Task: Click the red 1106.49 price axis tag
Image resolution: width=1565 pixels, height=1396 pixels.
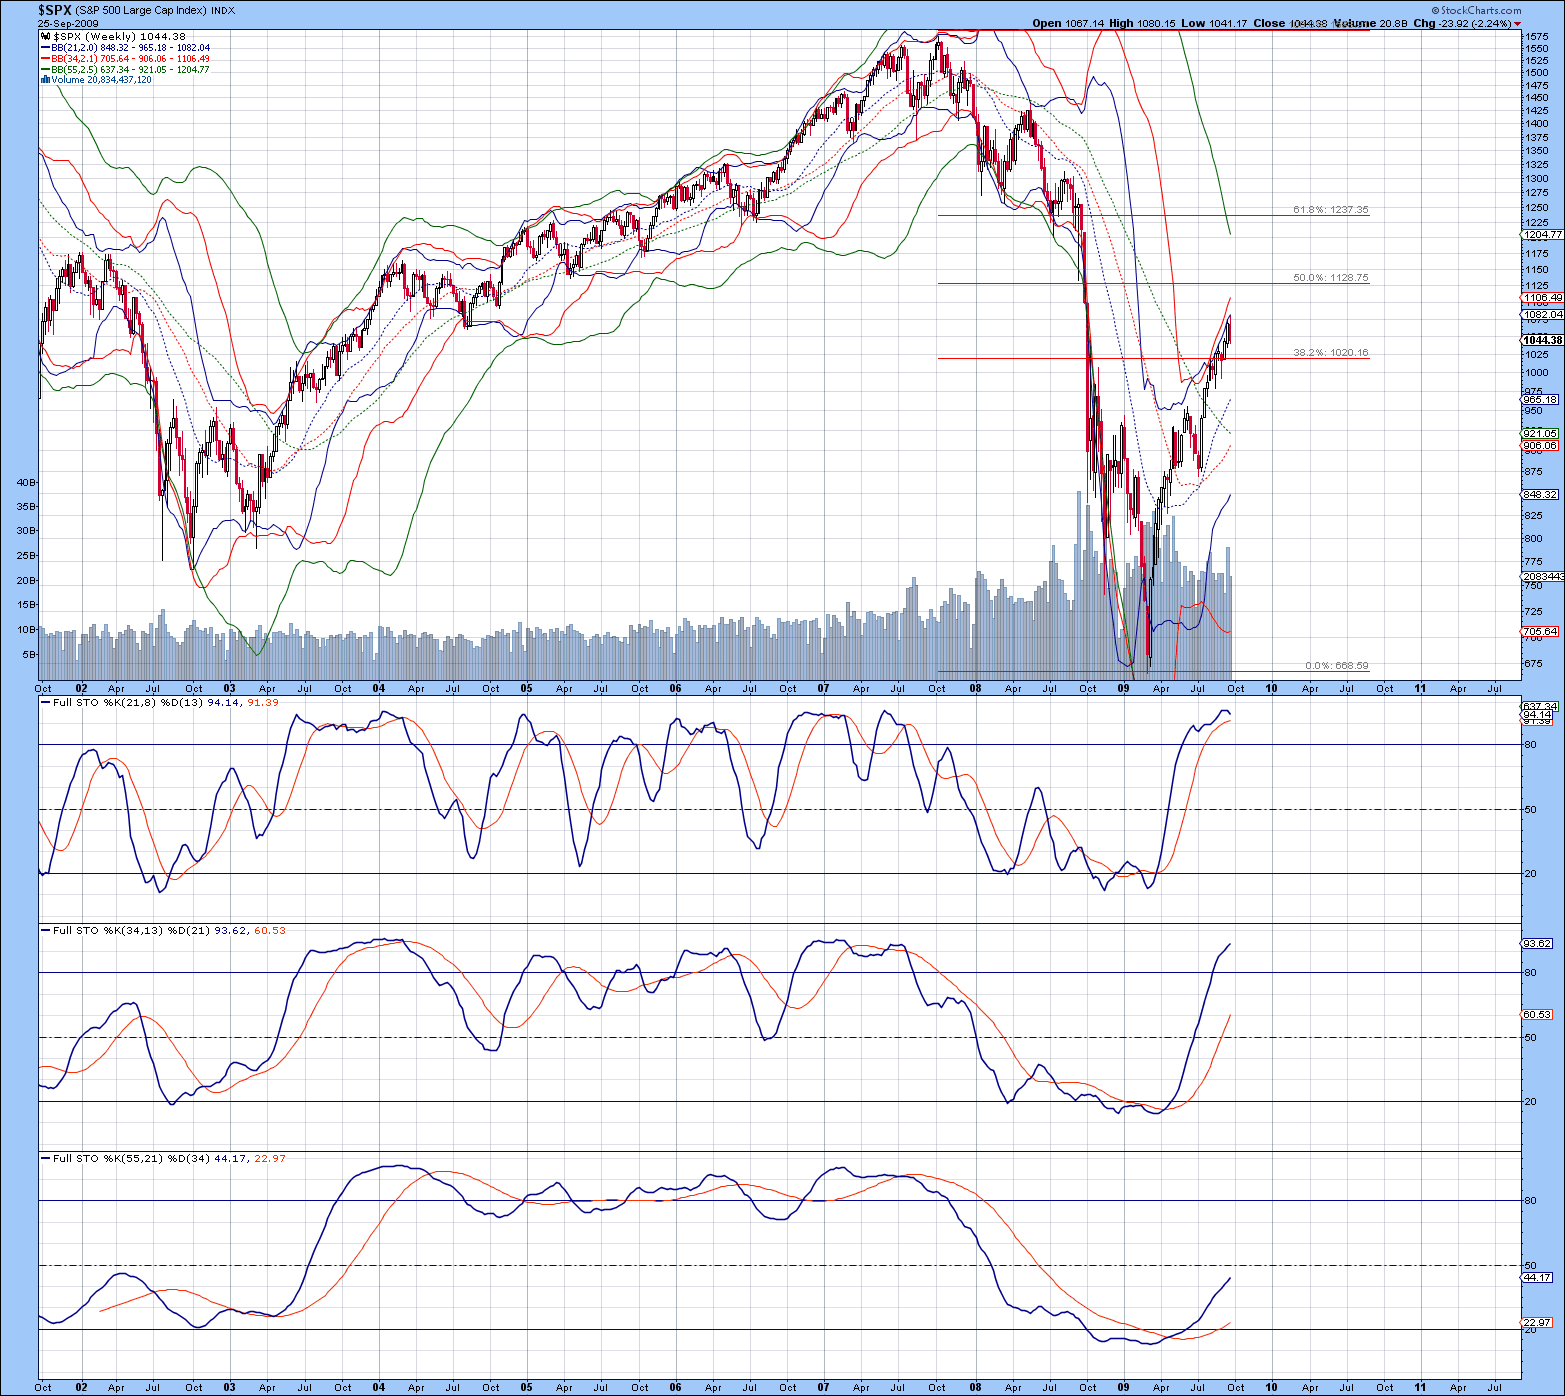Action: (x=1542, y=298)
